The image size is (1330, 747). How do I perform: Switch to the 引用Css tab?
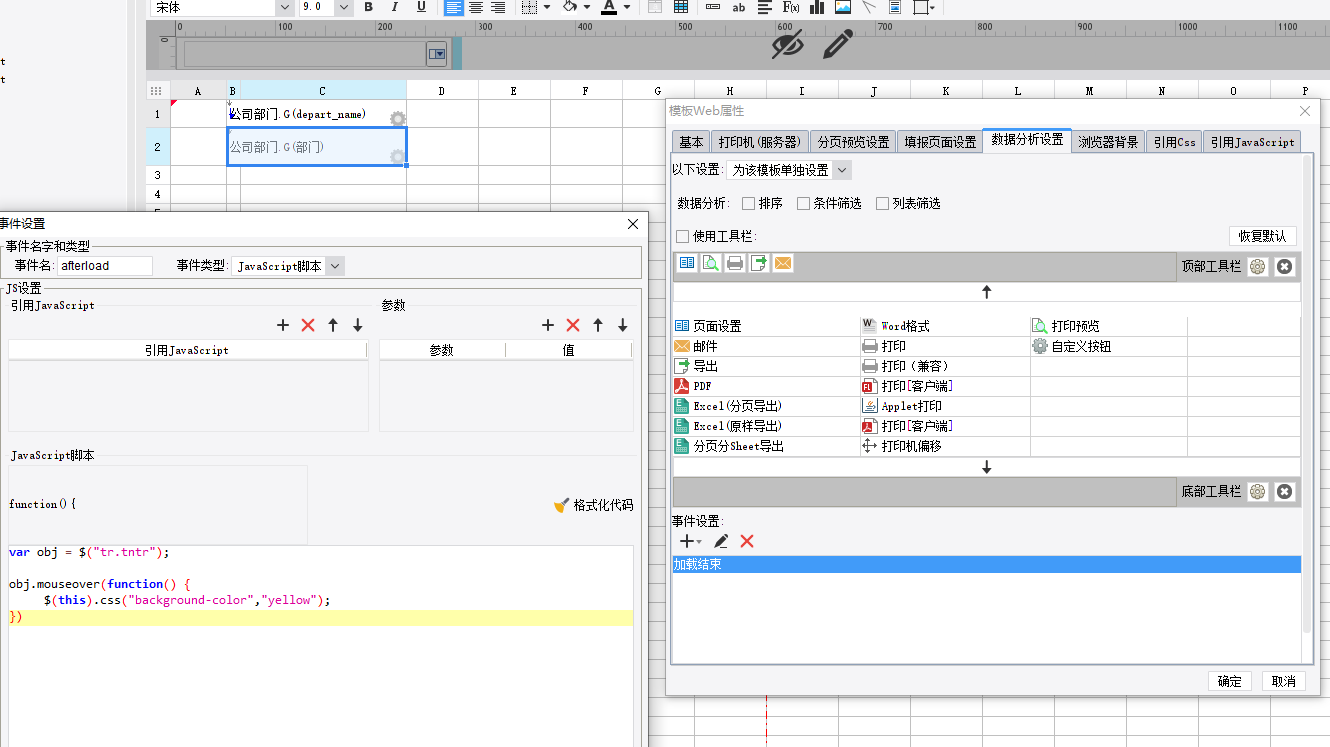point(1173,142)
